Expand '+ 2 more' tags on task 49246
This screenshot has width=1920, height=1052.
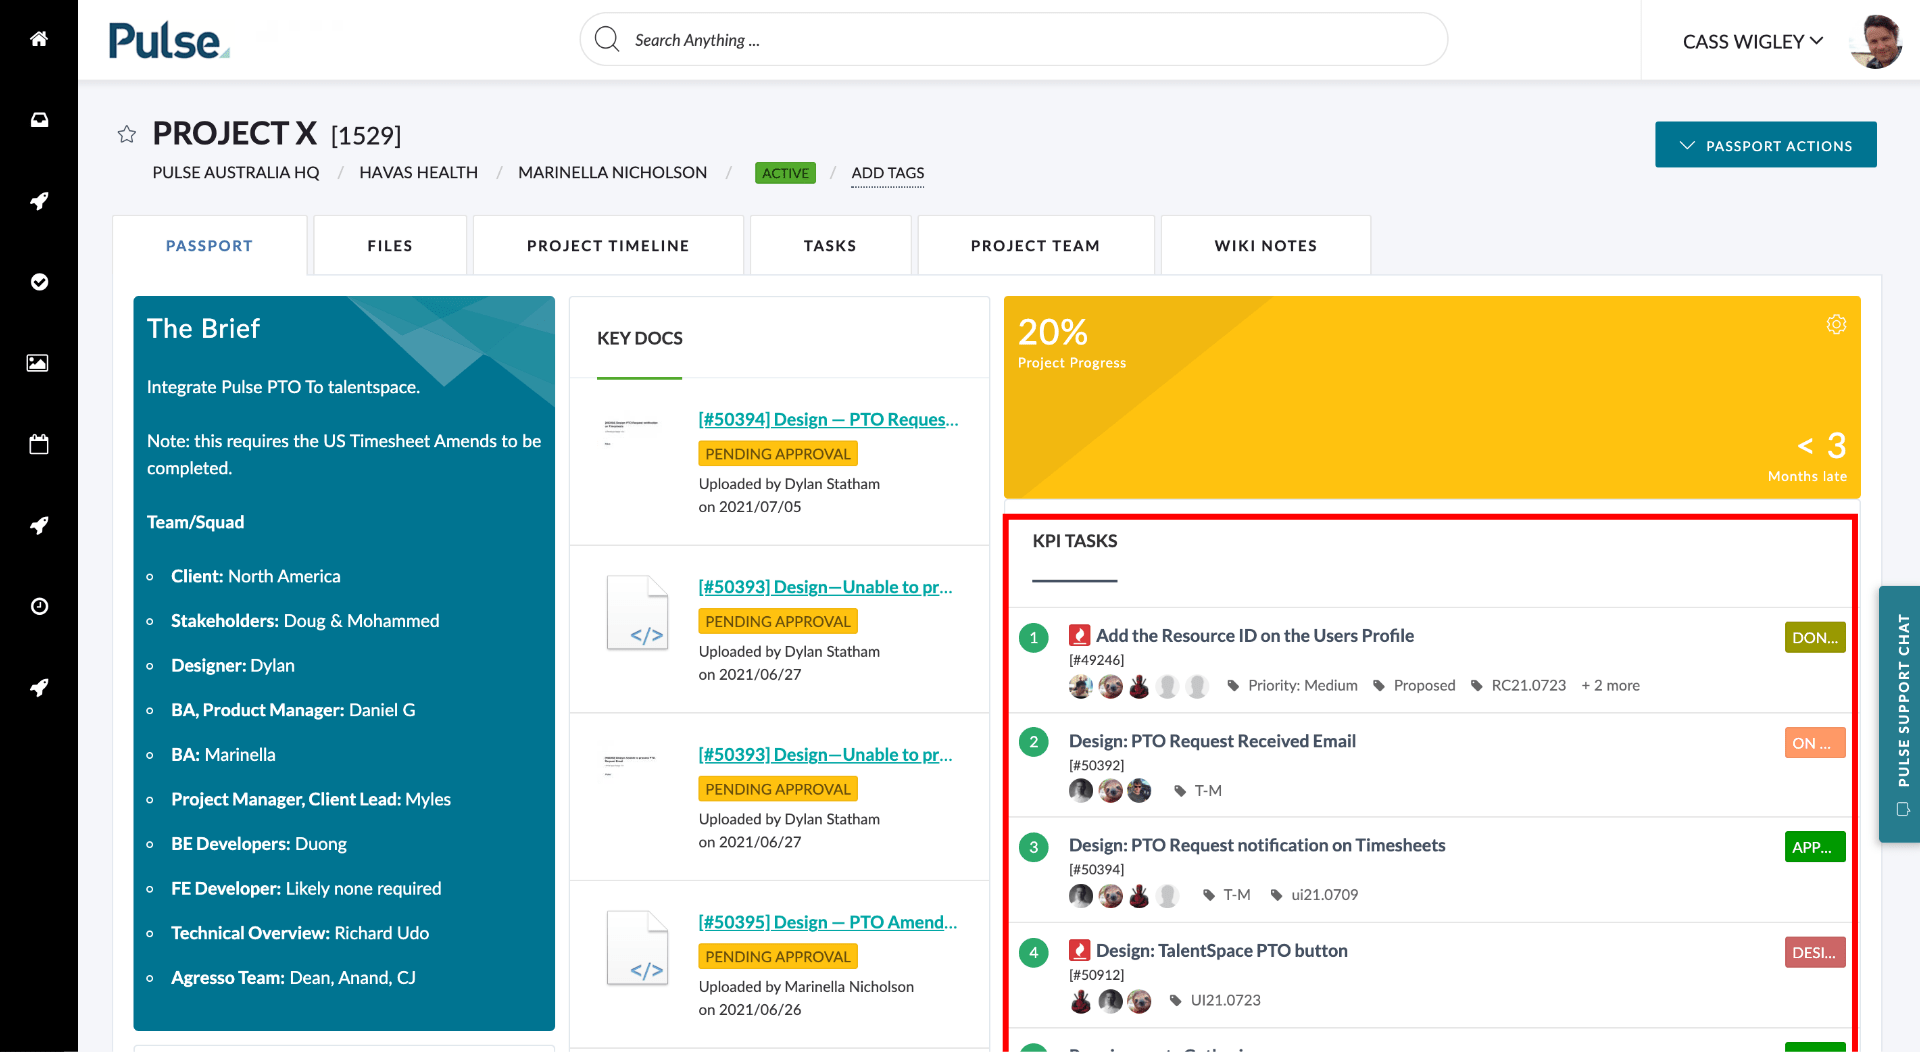(1611, 686)
